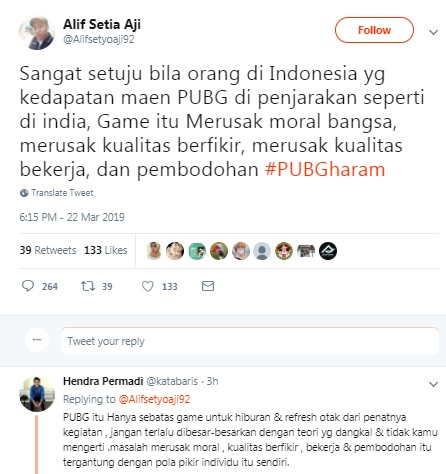The width and height of the screenshot is (446, 474).
Task: Open the #PUBGharam hashtag
Action: coord(325,169)
